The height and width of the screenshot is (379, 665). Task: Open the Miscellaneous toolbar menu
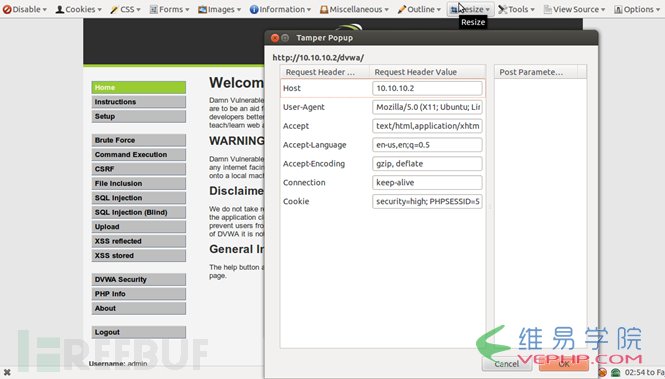click(x=354, y=9)
